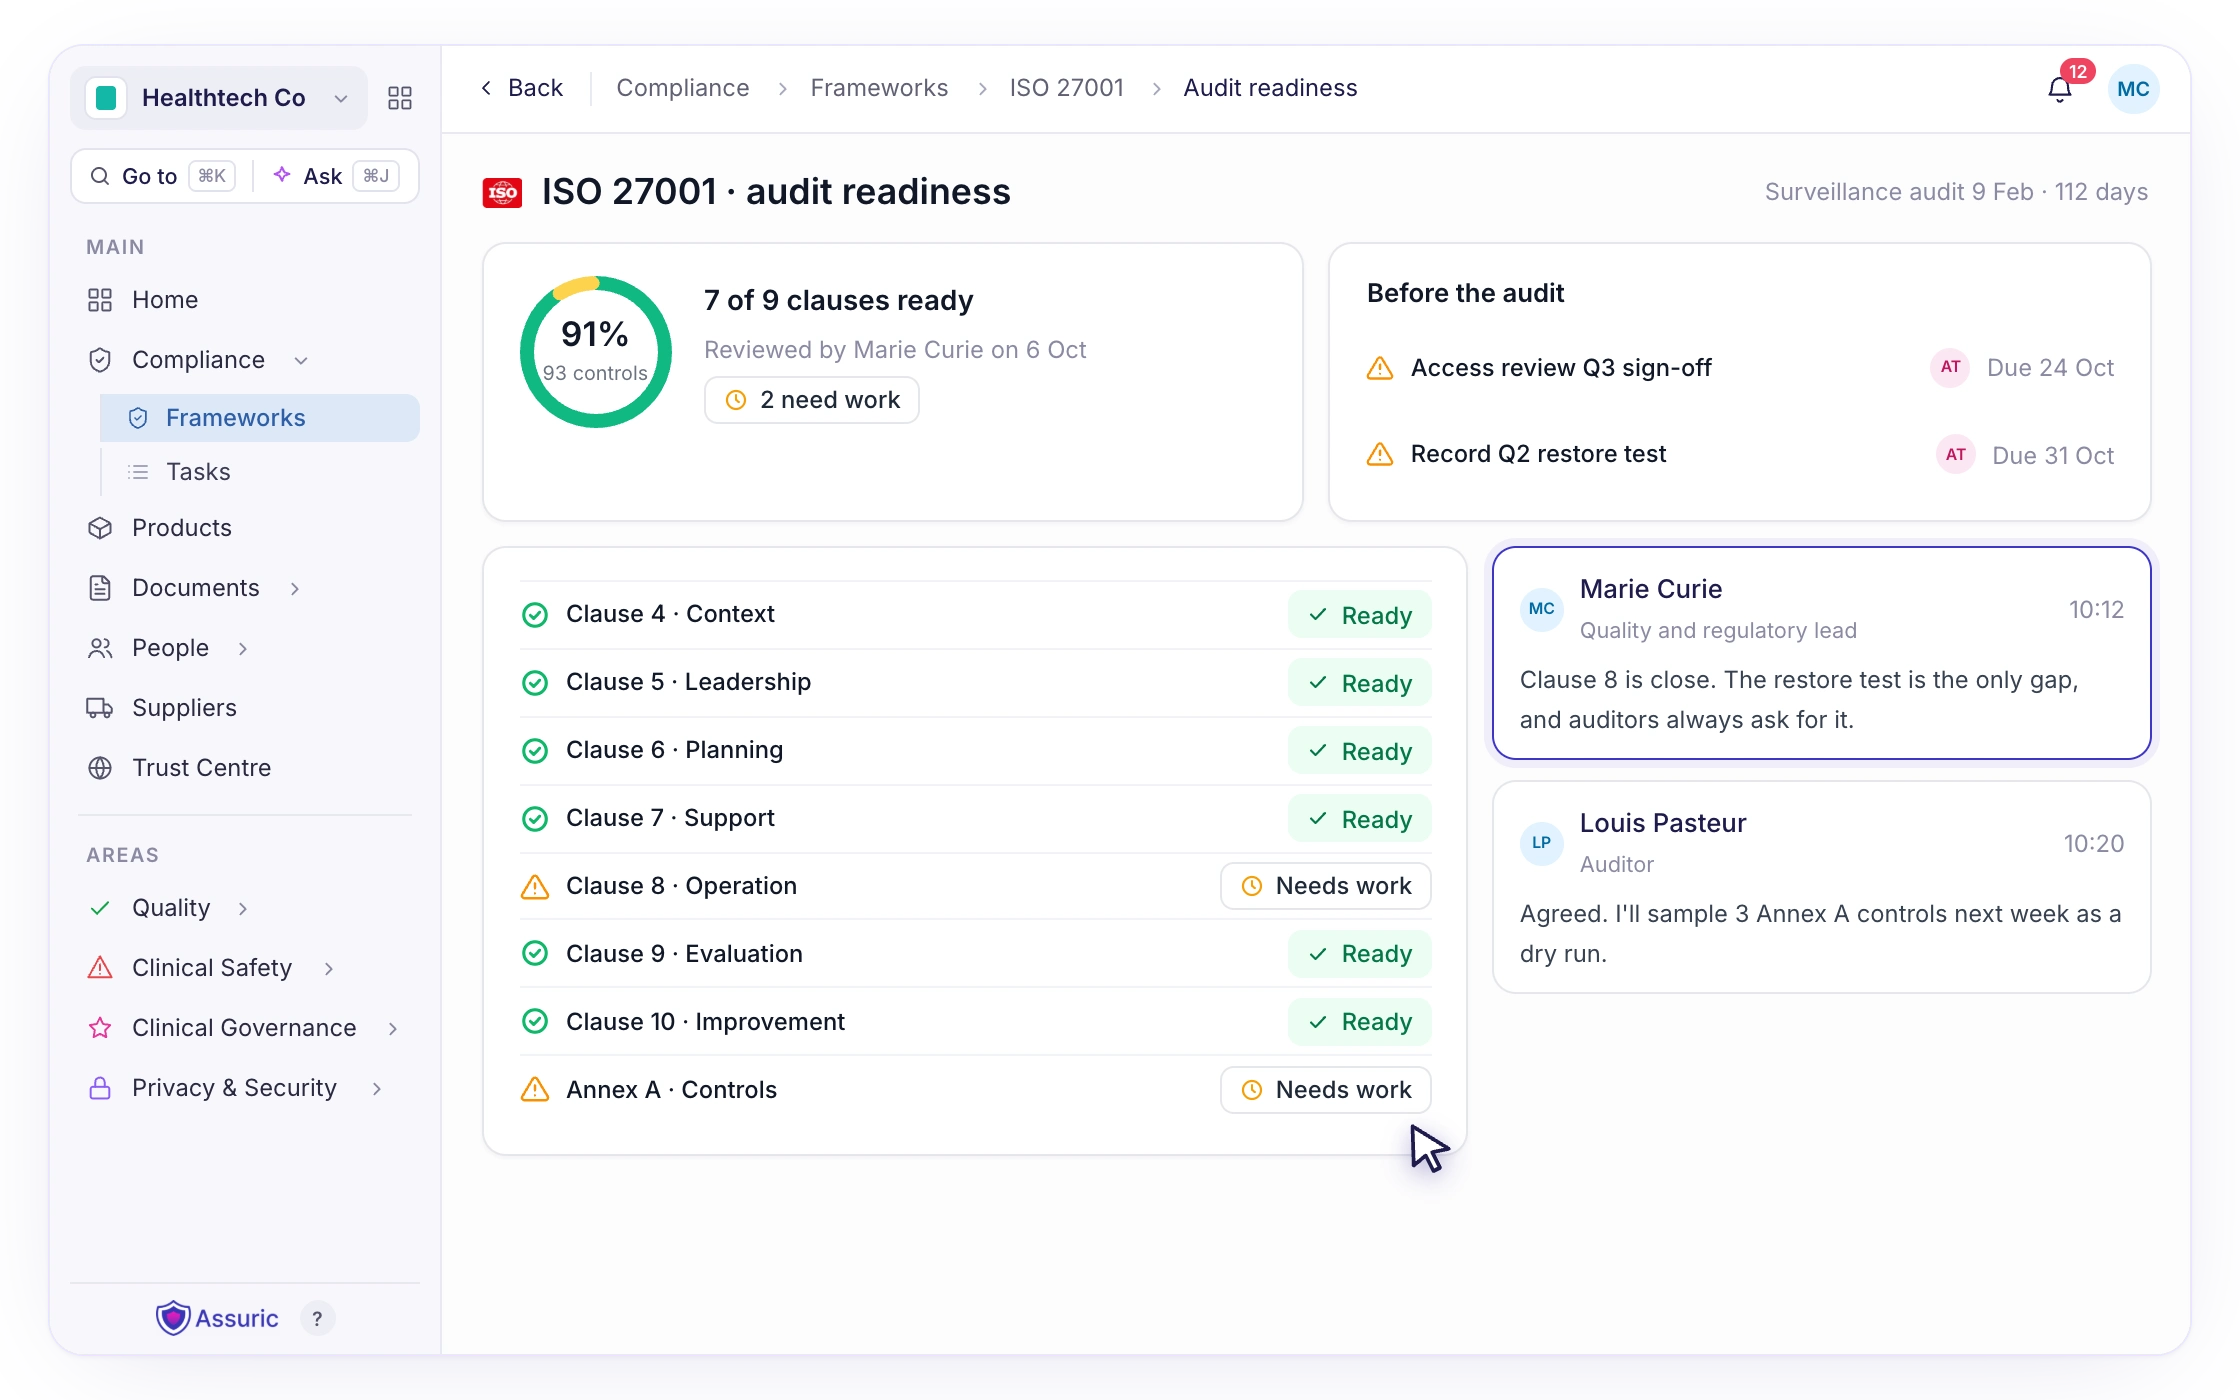Click Ready badge on Clause 10 Improvement

(x=1360, y=1022)
